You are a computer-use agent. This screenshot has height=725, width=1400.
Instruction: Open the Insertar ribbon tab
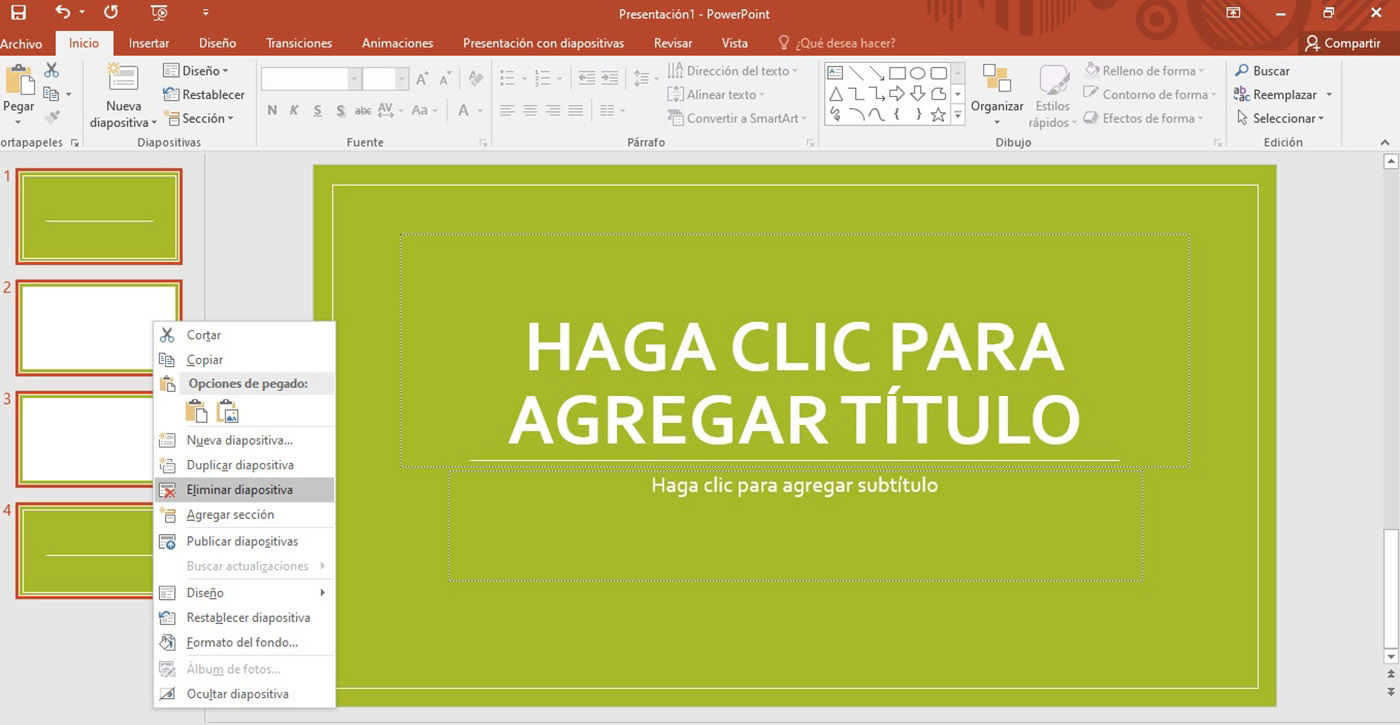click(x=149, y=43)
